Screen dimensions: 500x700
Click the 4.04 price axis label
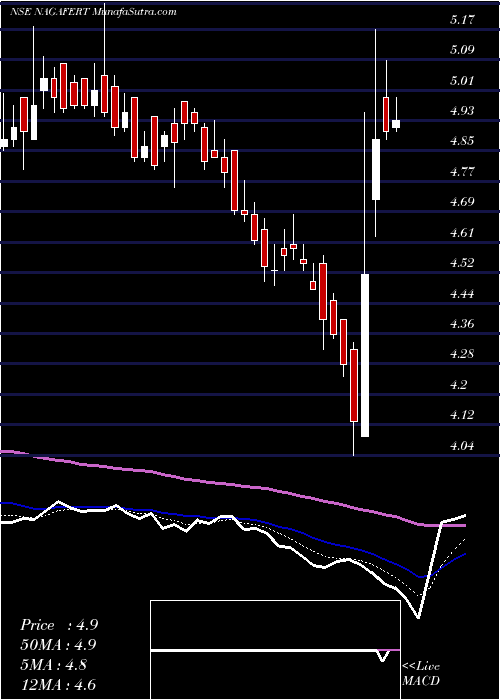(x=462, y=445)
